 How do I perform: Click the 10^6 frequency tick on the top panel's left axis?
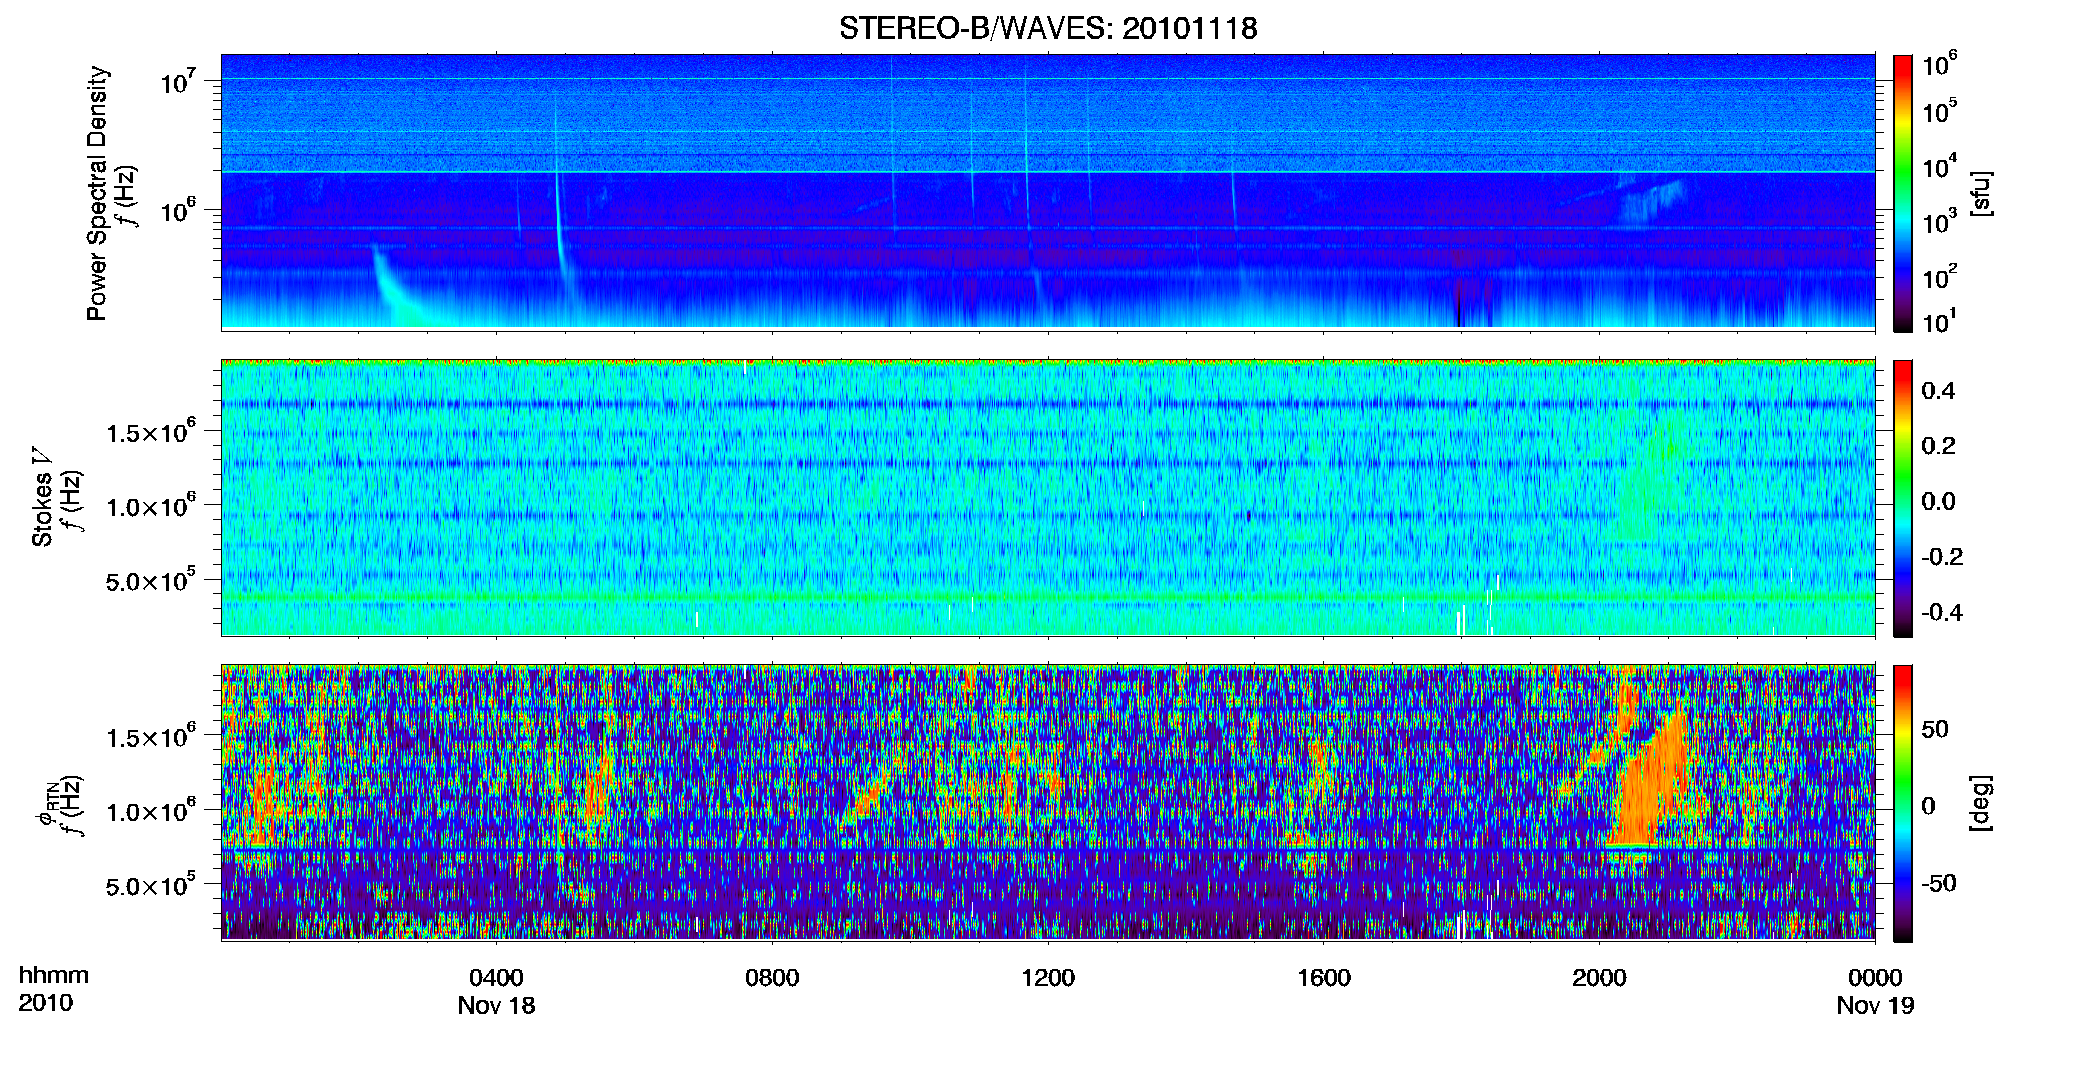(179, 210)
